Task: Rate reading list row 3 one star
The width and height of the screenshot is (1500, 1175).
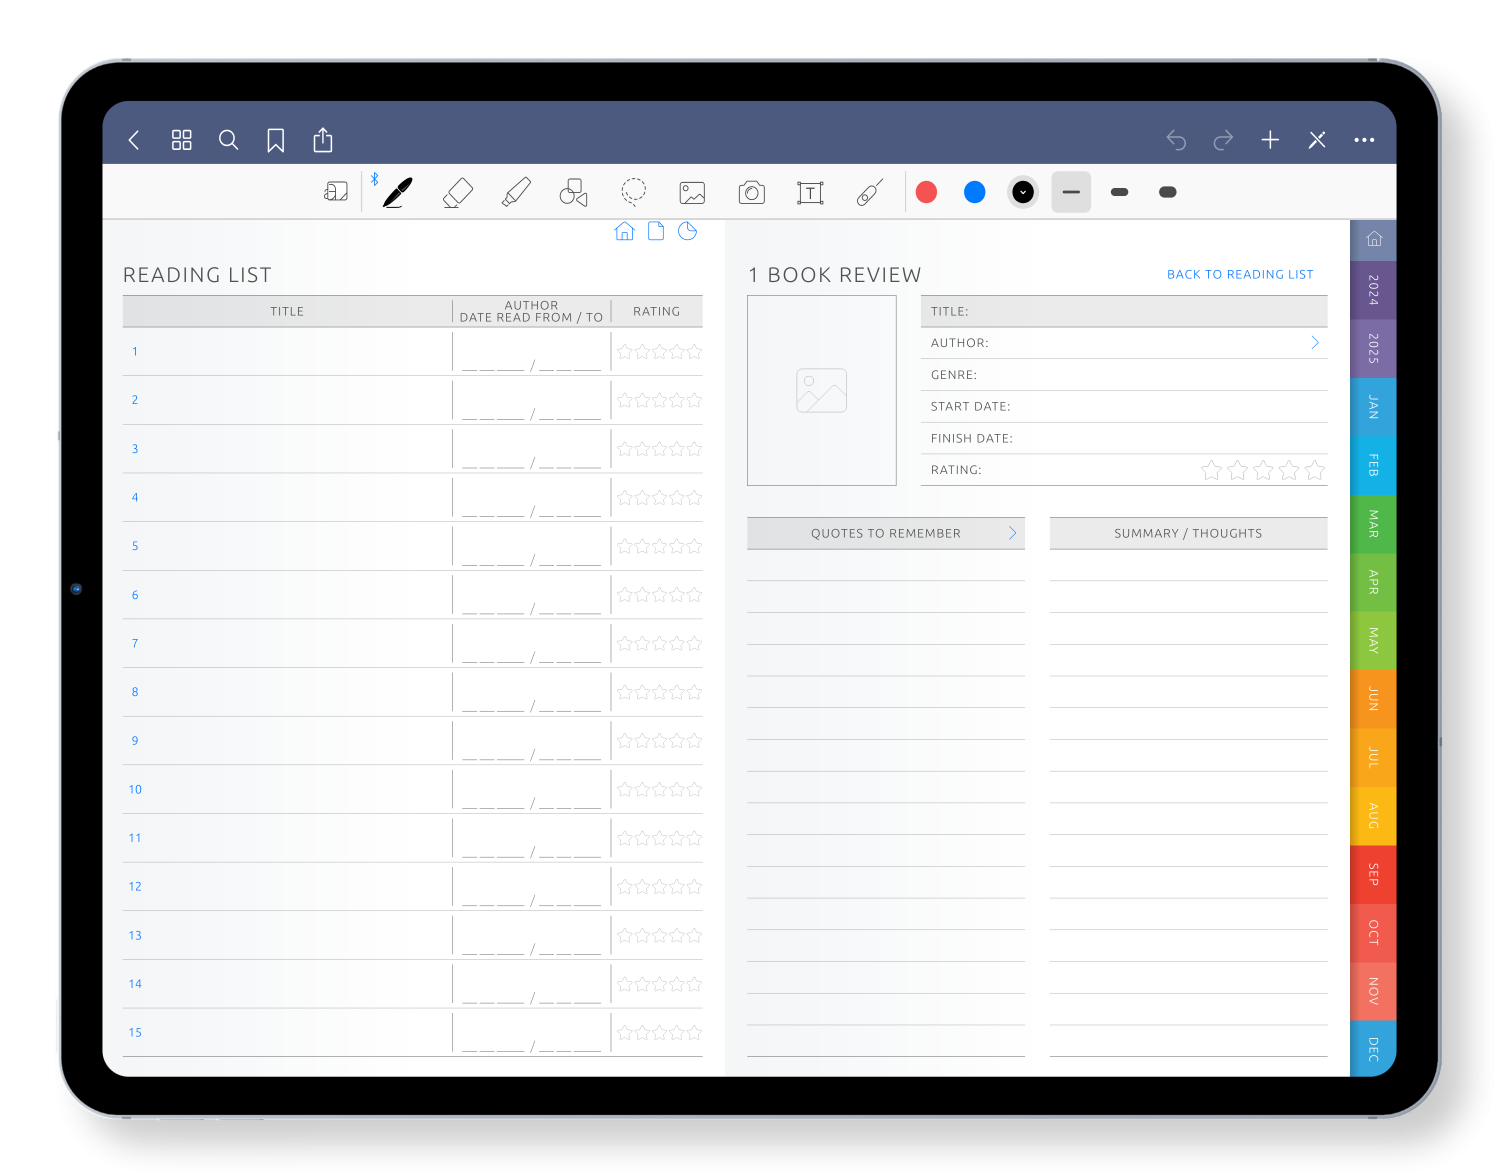Action: tap(625, 449)
